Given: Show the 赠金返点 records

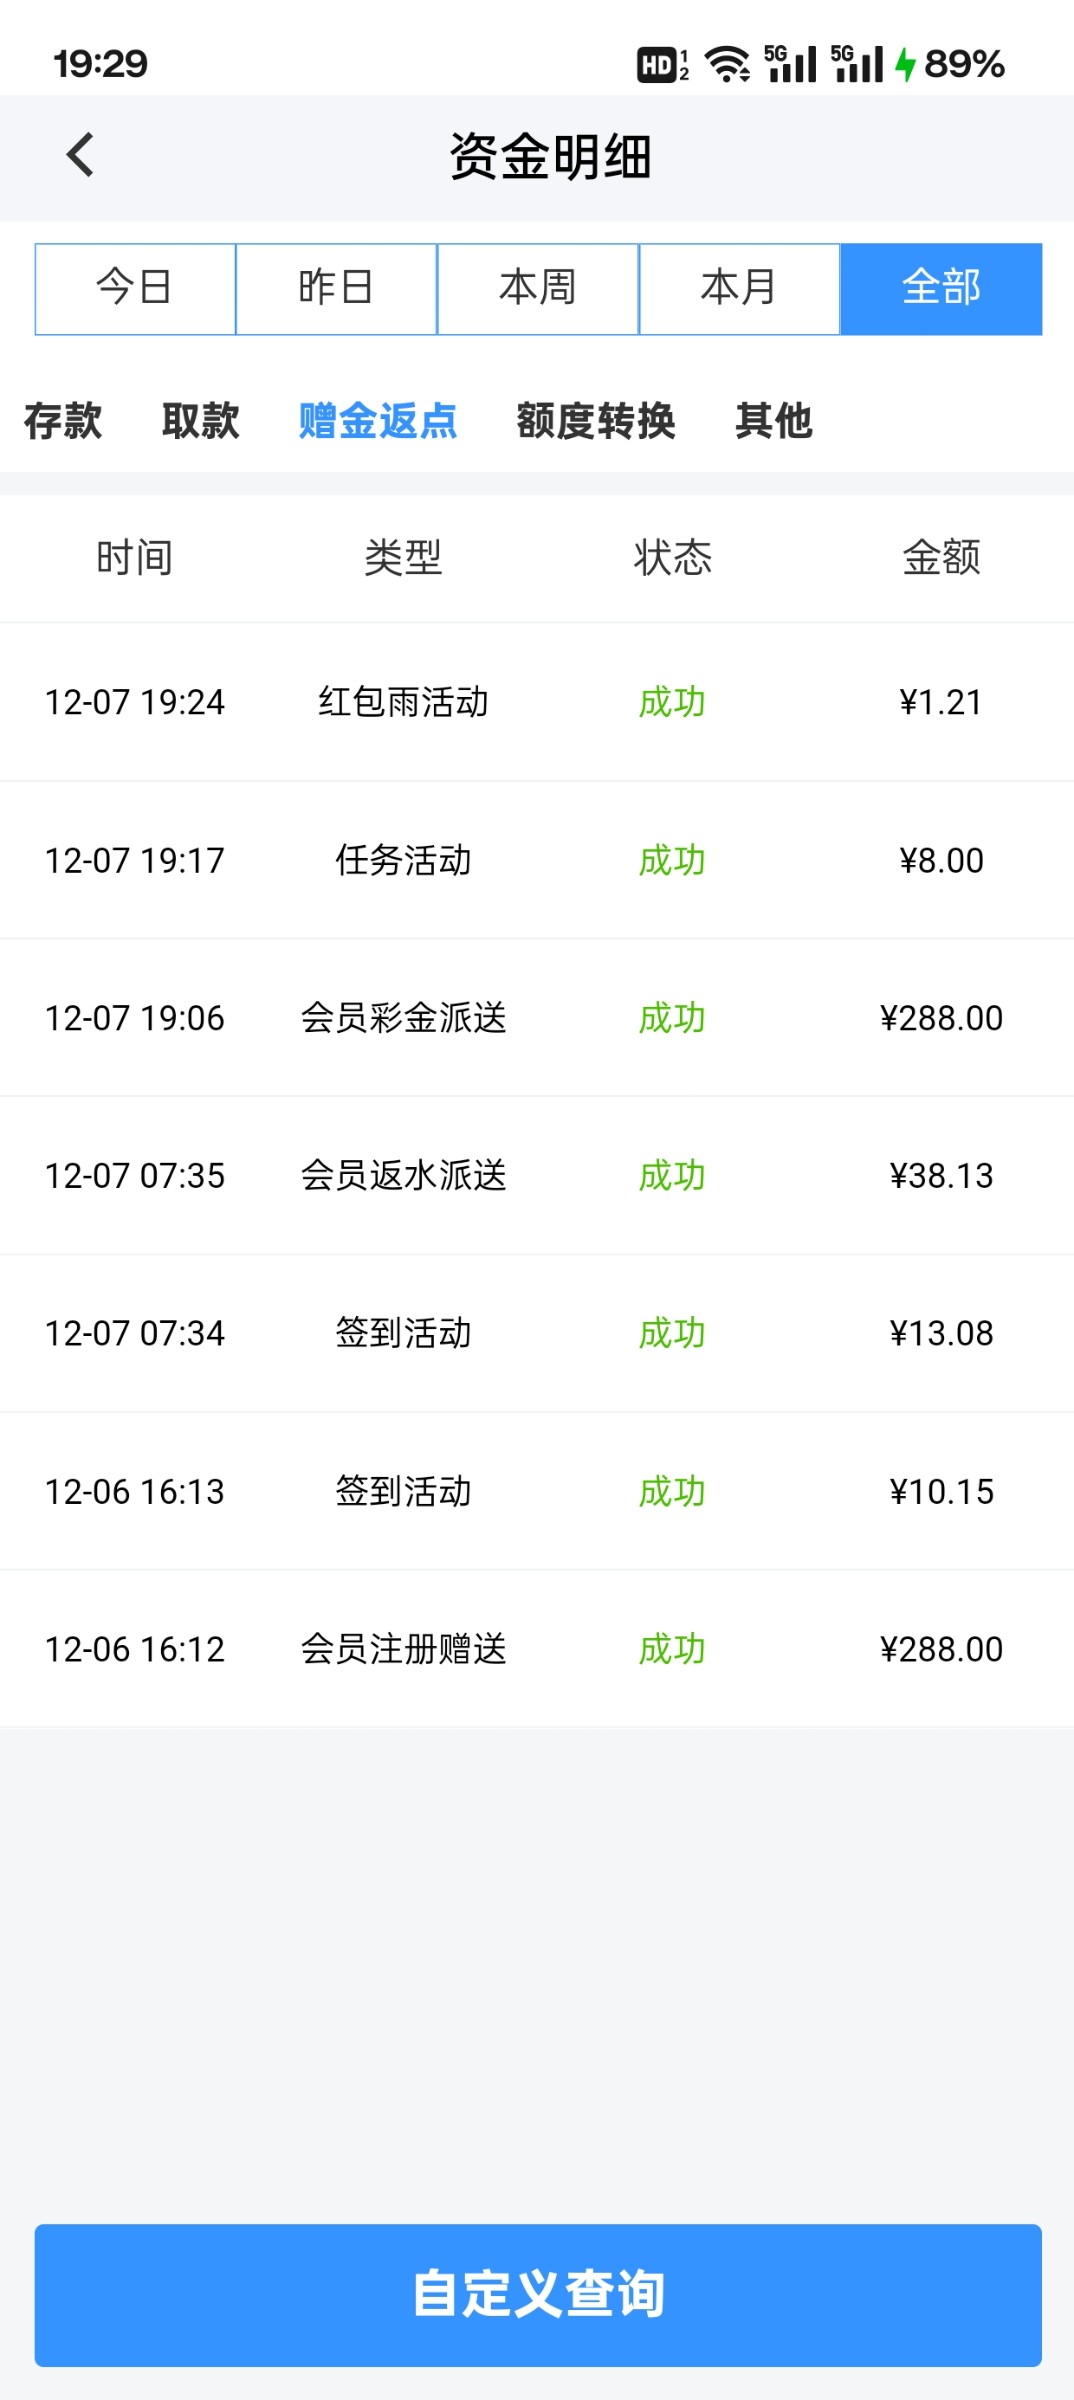Looking at the screenshot, I should pyautogui.click(x=378, y=421).
